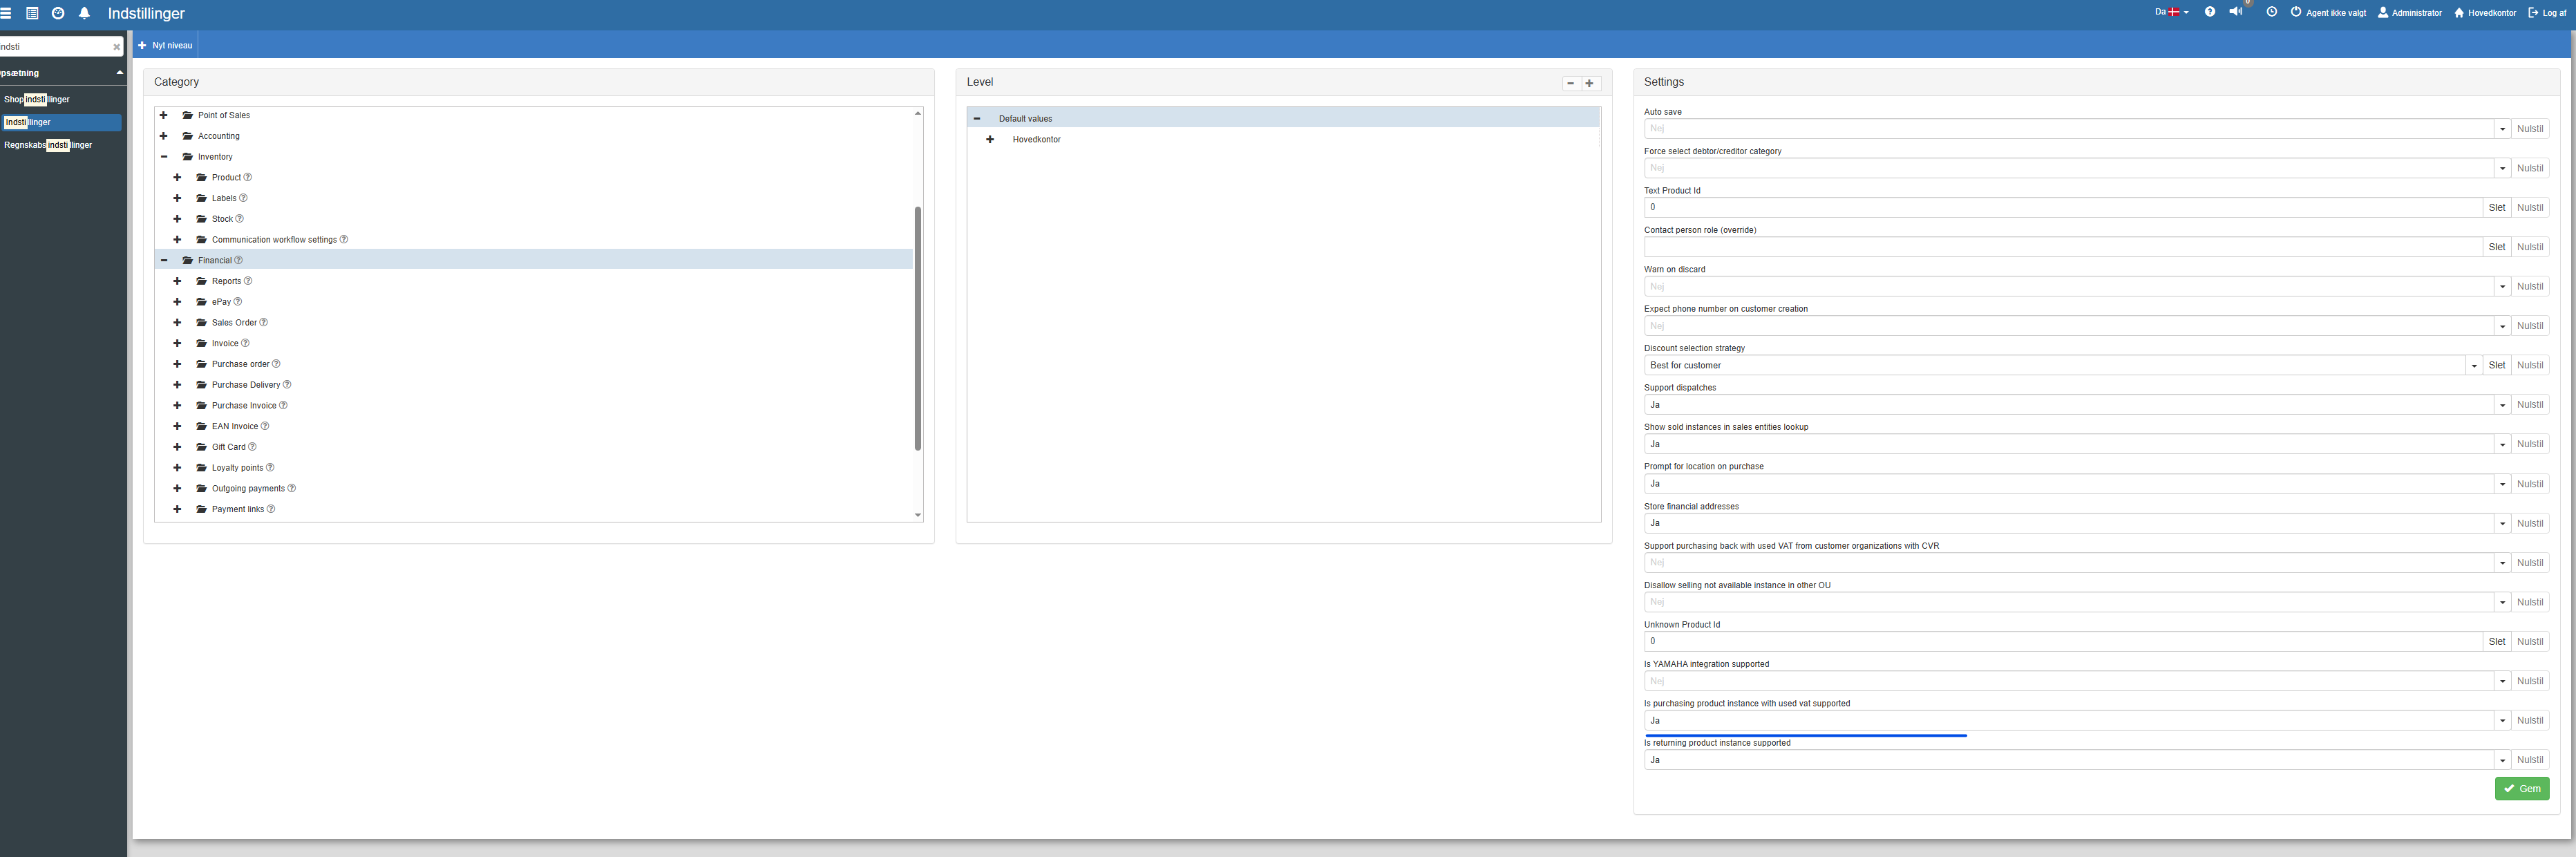Click info icon next to Financial

pyautogui.click(x=238, y=260)
